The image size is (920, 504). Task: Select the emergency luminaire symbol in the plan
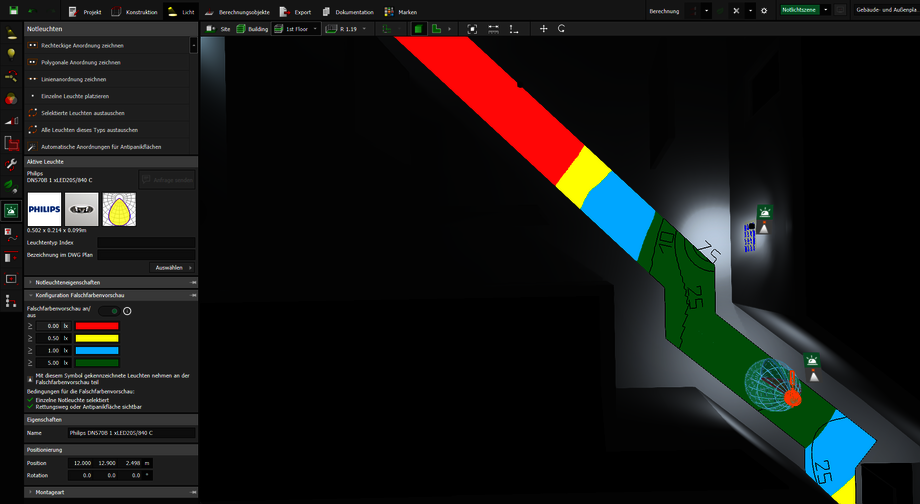click(765, 213)
